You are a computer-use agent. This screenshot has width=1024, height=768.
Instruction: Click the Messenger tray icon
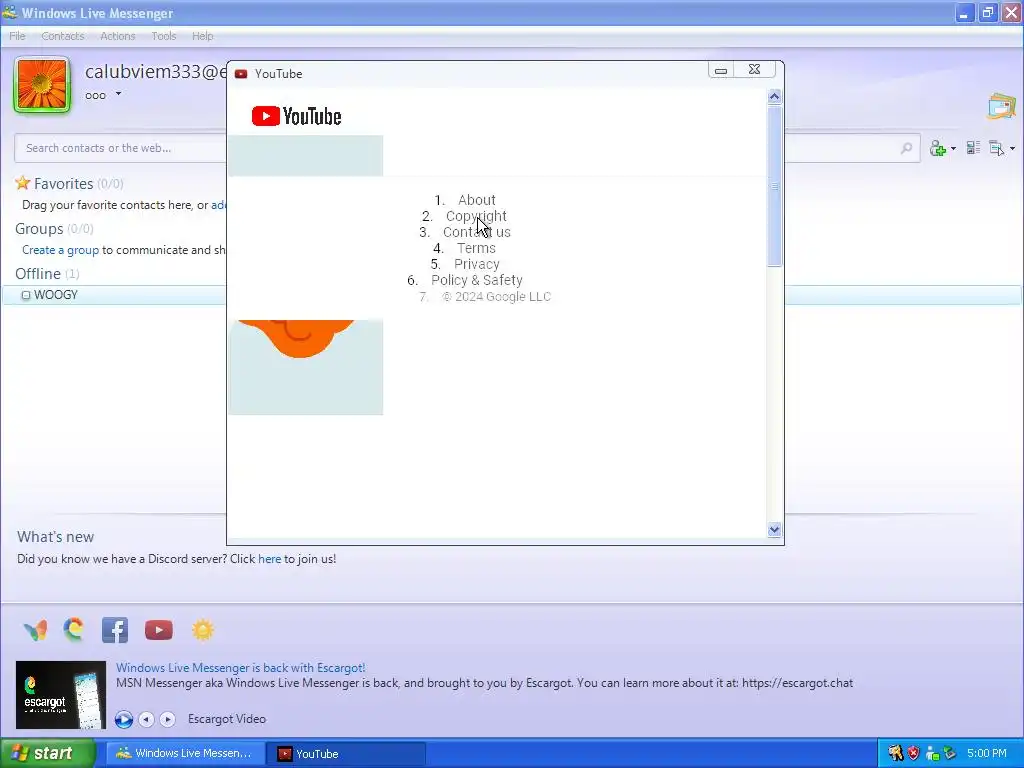pos(932,754)
